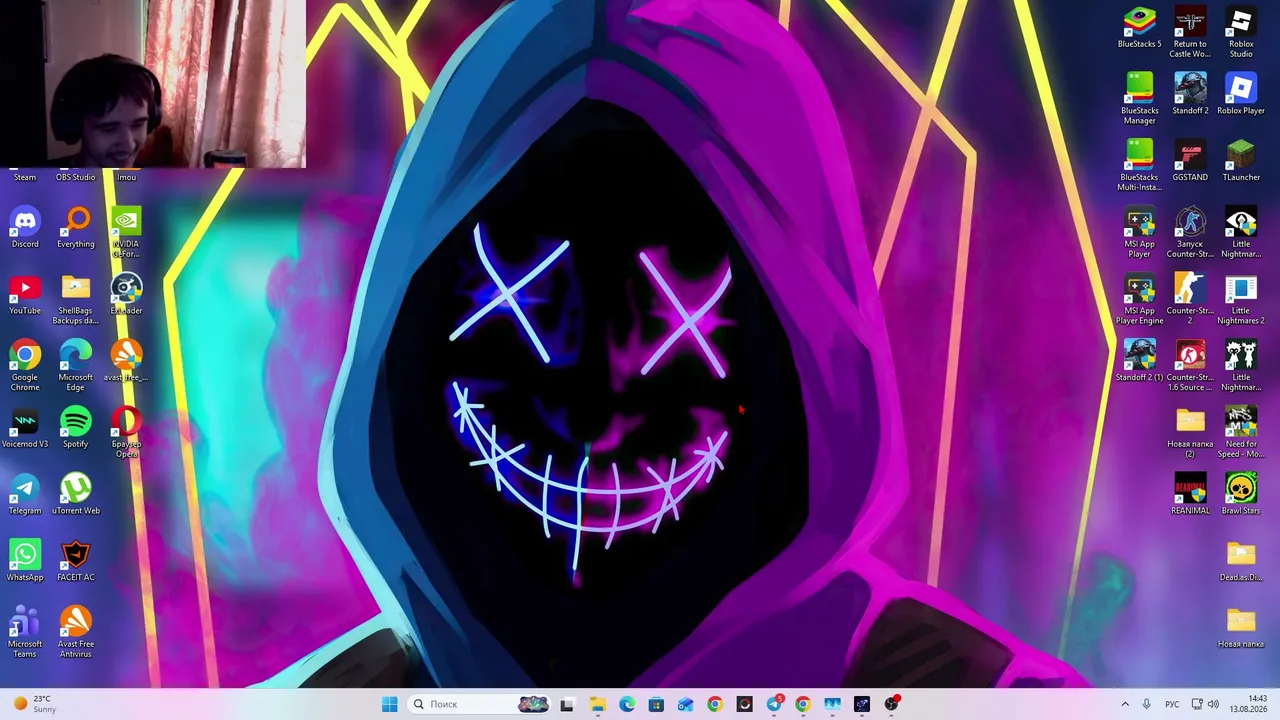Select the TLauncher Minecraft icon
1280x720 pixels.
pos(1241,161)
